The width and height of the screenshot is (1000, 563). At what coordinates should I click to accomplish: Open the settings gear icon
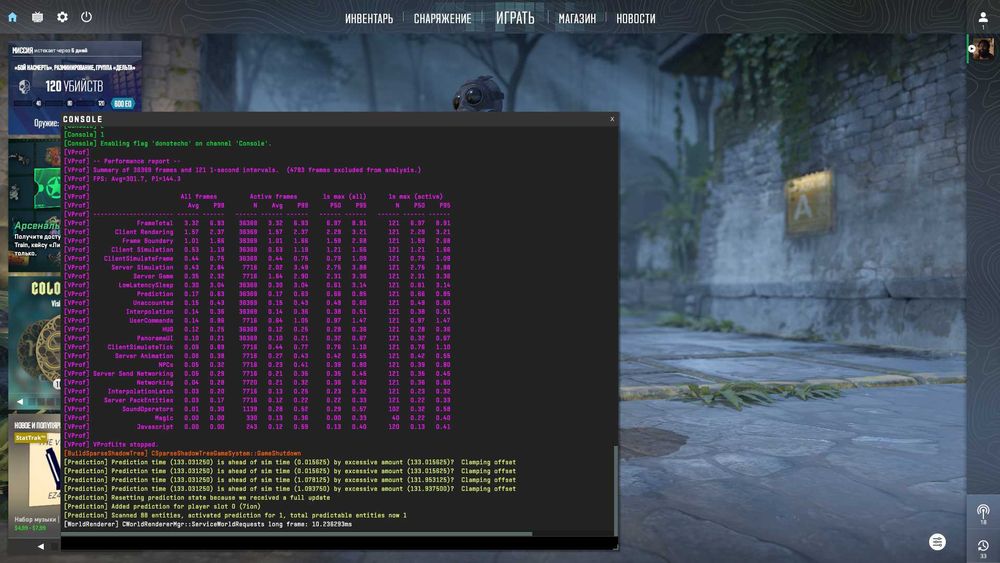tap(62, 17)
